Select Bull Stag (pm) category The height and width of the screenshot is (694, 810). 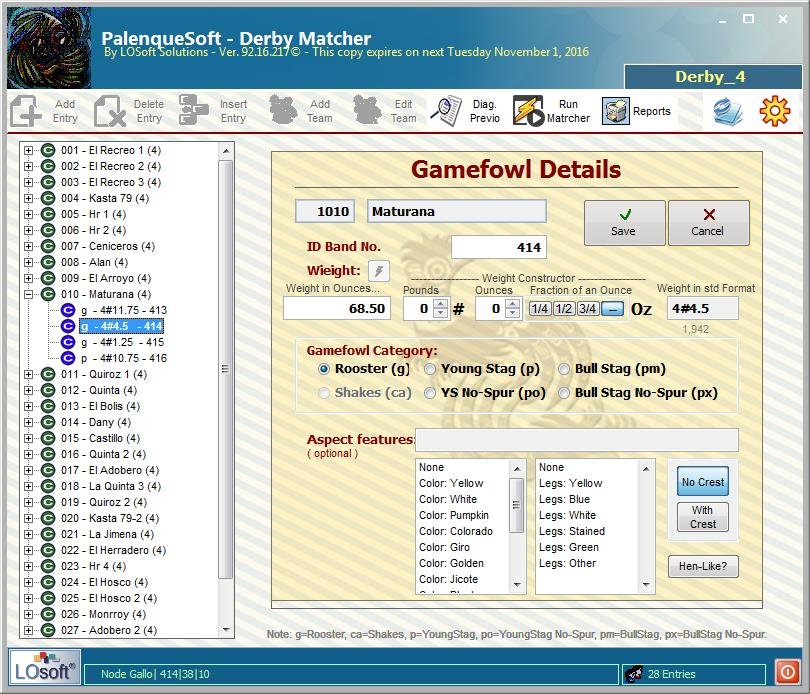click(x=565, y=369)
